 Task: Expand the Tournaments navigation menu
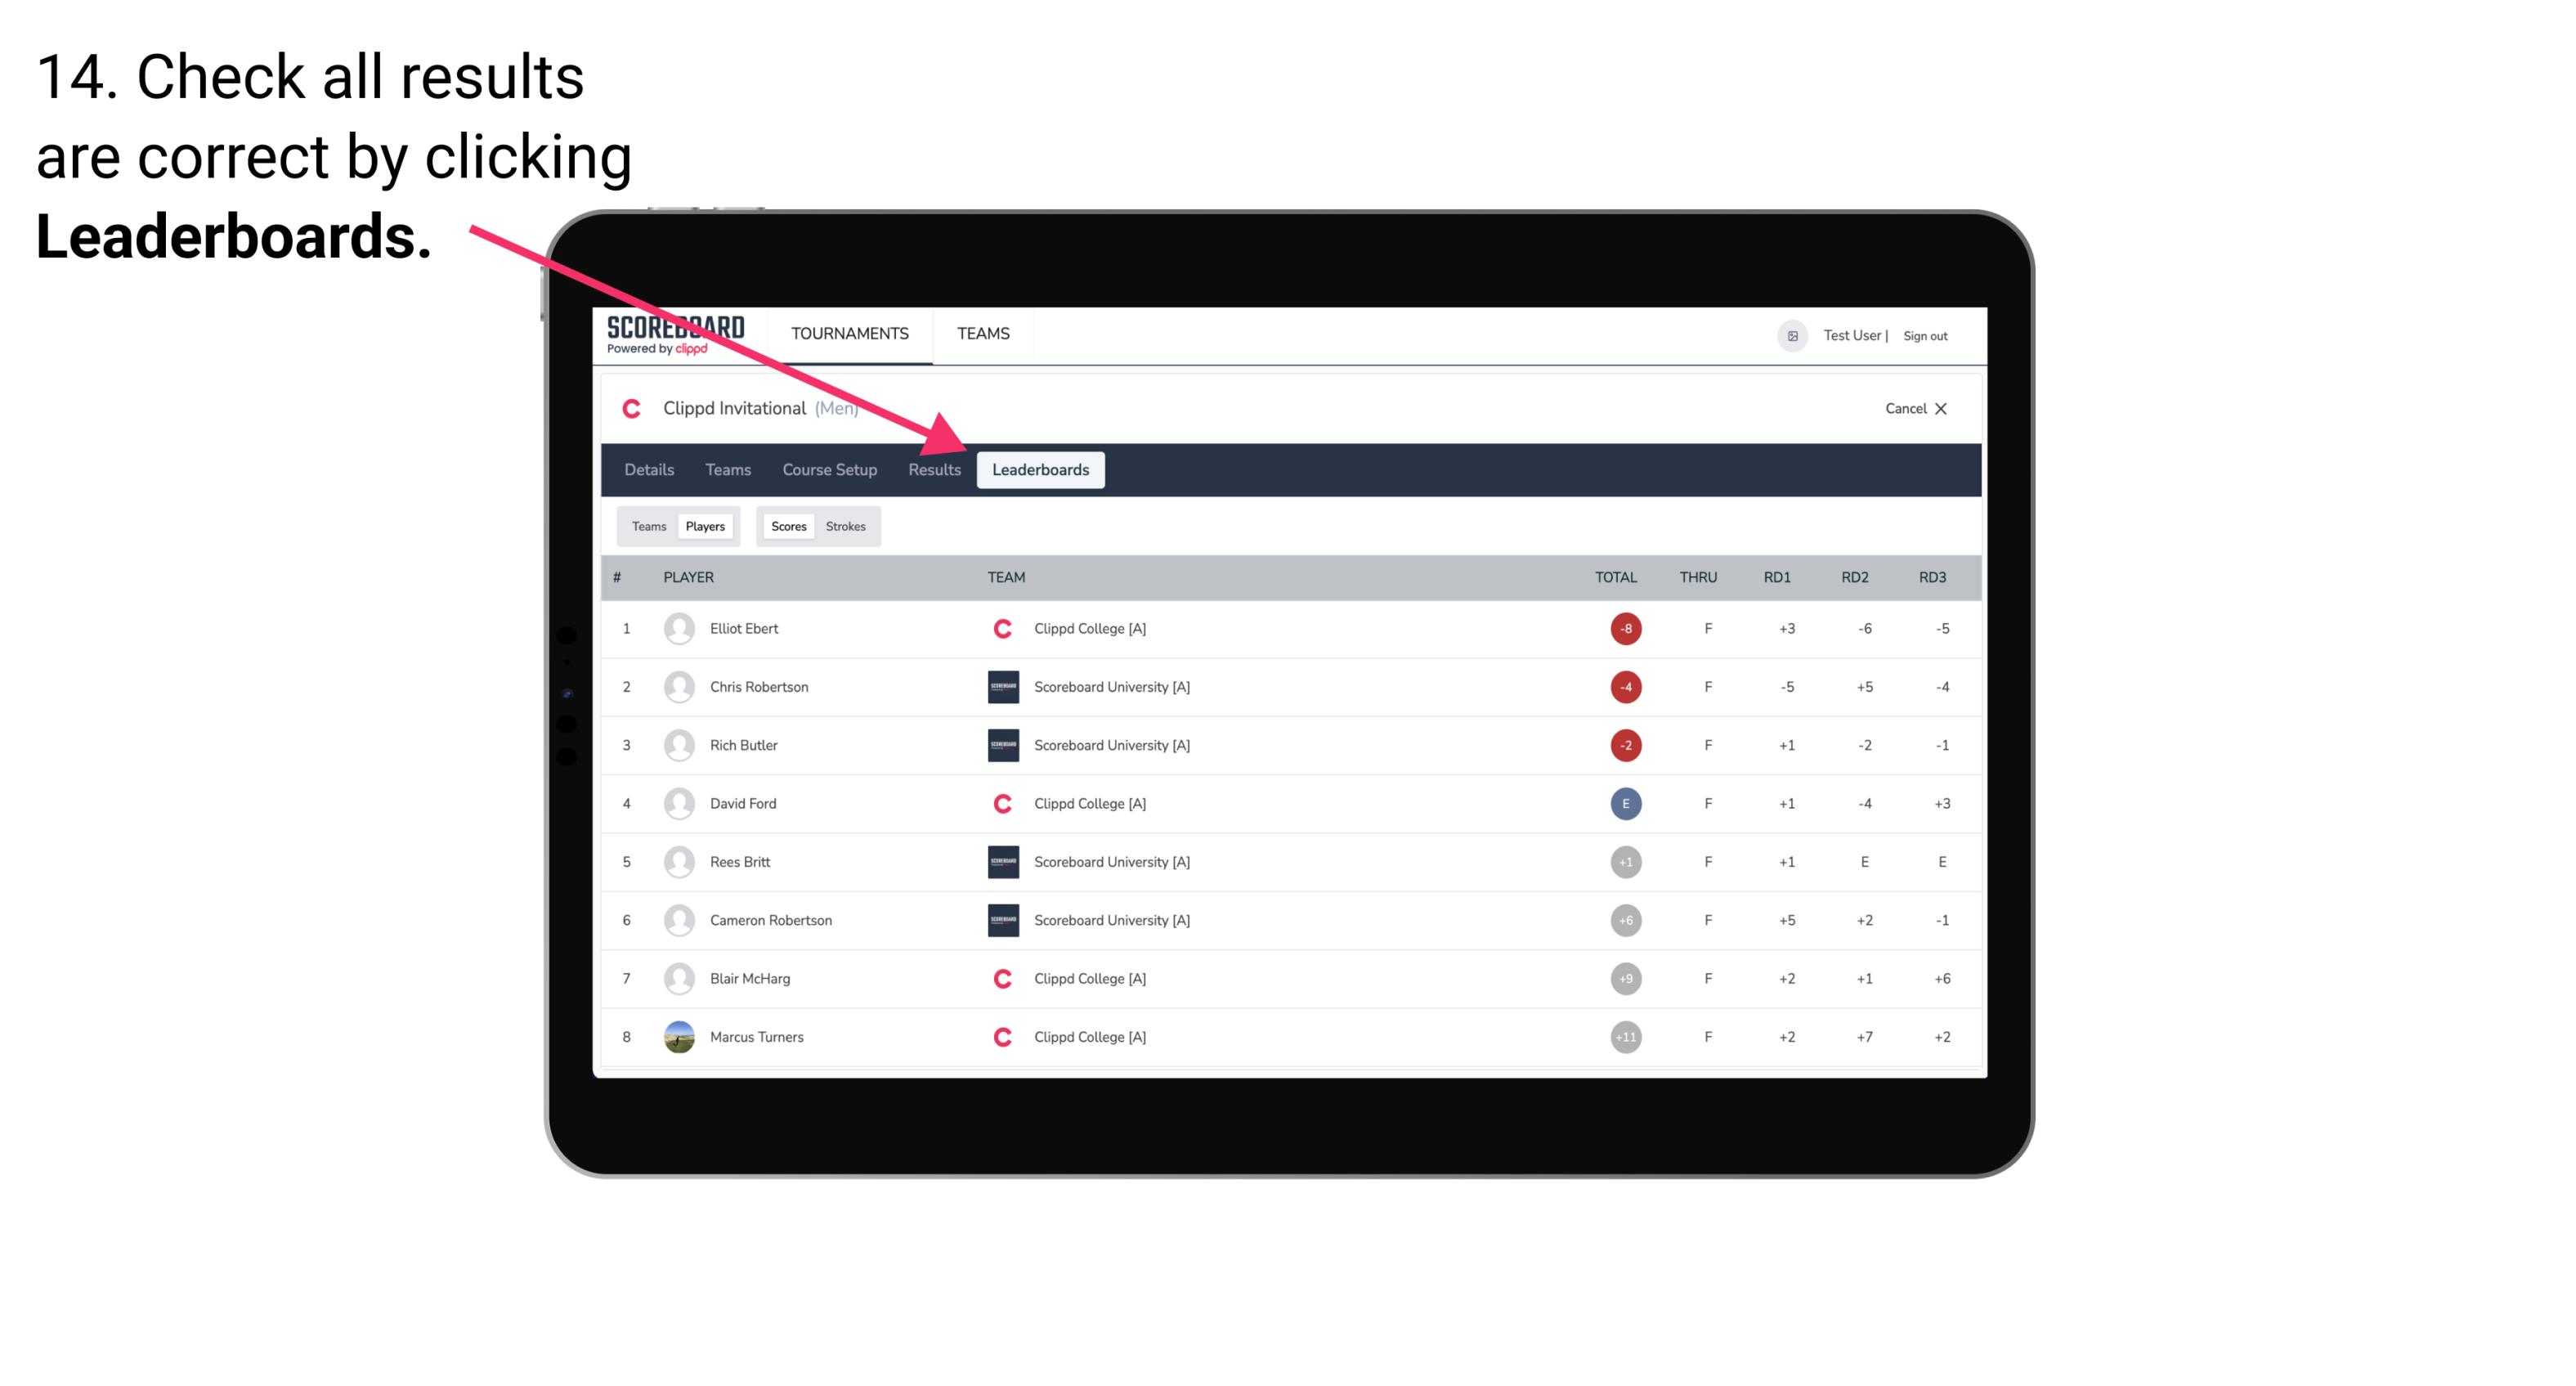(848, 333)
